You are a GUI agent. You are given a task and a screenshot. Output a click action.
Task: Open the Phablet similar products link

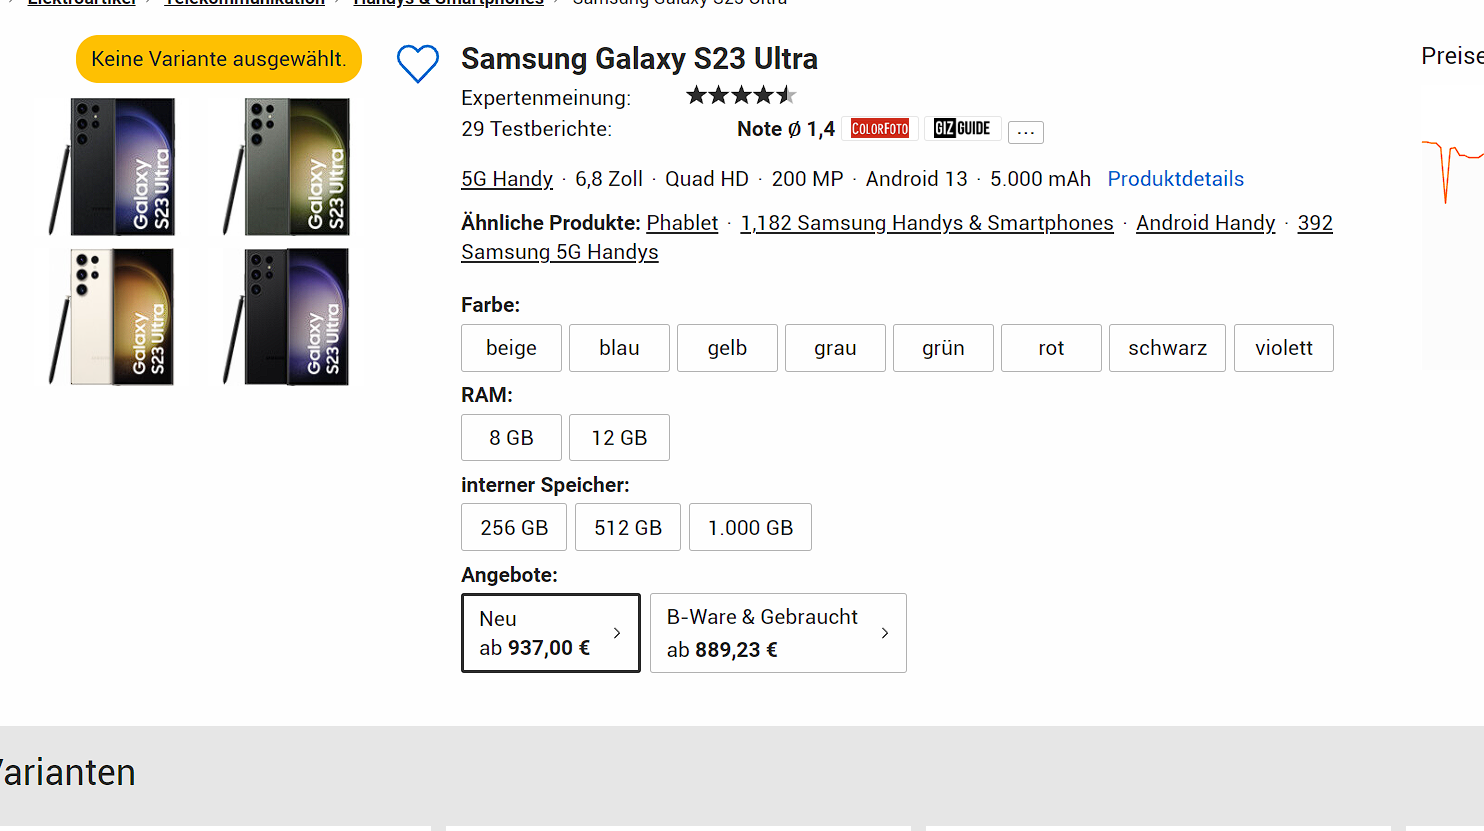[x=682, y=223]
